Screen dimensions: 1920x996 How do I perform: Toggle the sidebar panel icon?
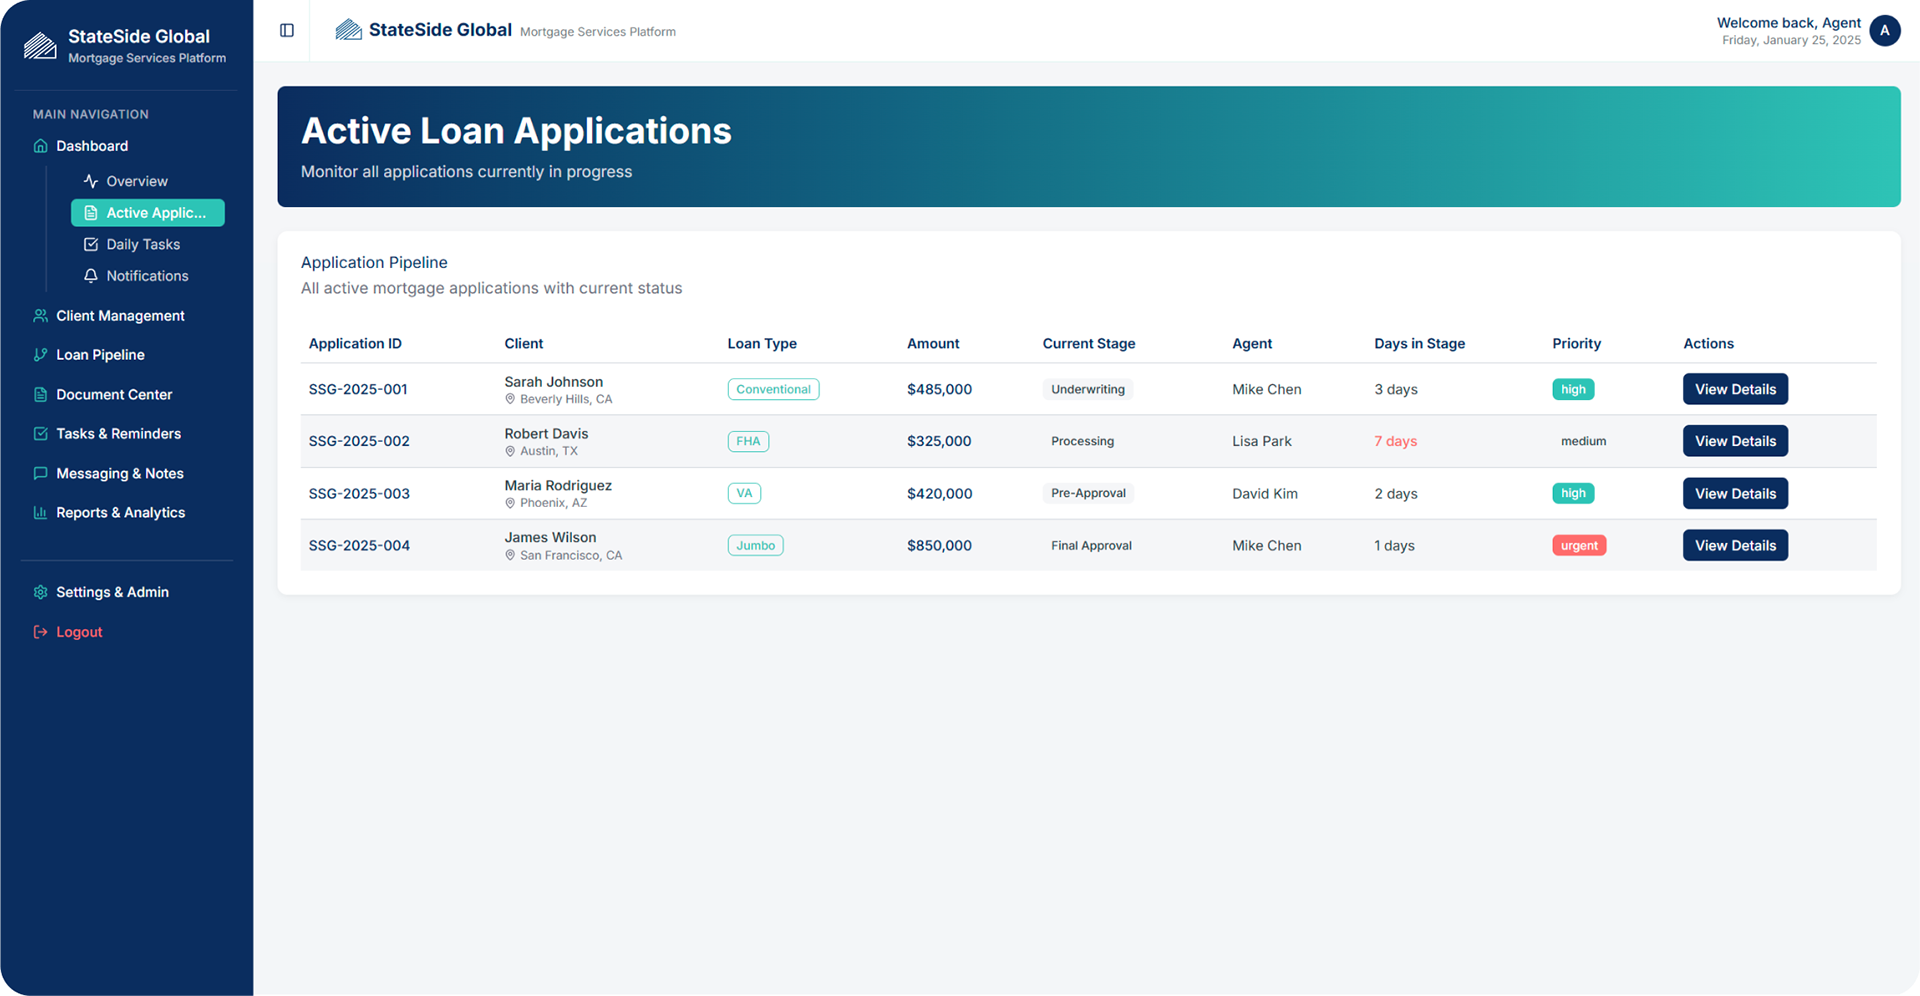coord(287,31)
